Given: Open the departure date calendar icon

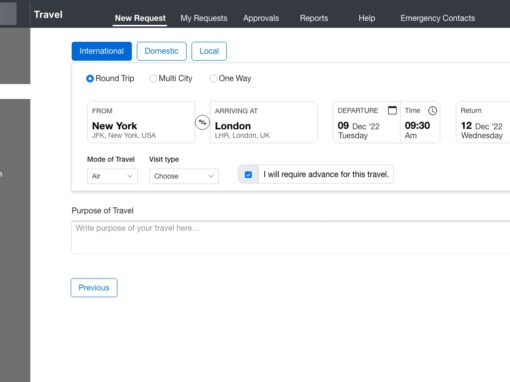Looking at the screenshot, I should 392,110.
